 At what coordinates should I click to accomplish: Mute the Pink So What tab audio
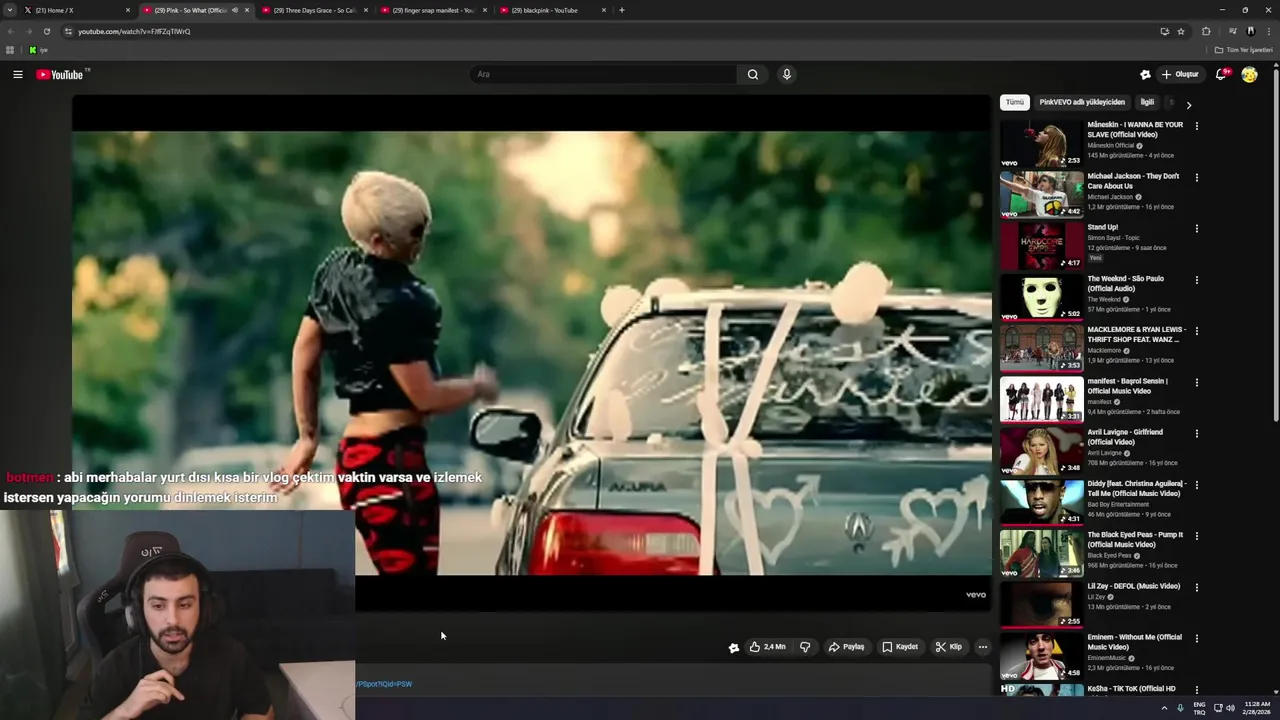tap(235, 10)
